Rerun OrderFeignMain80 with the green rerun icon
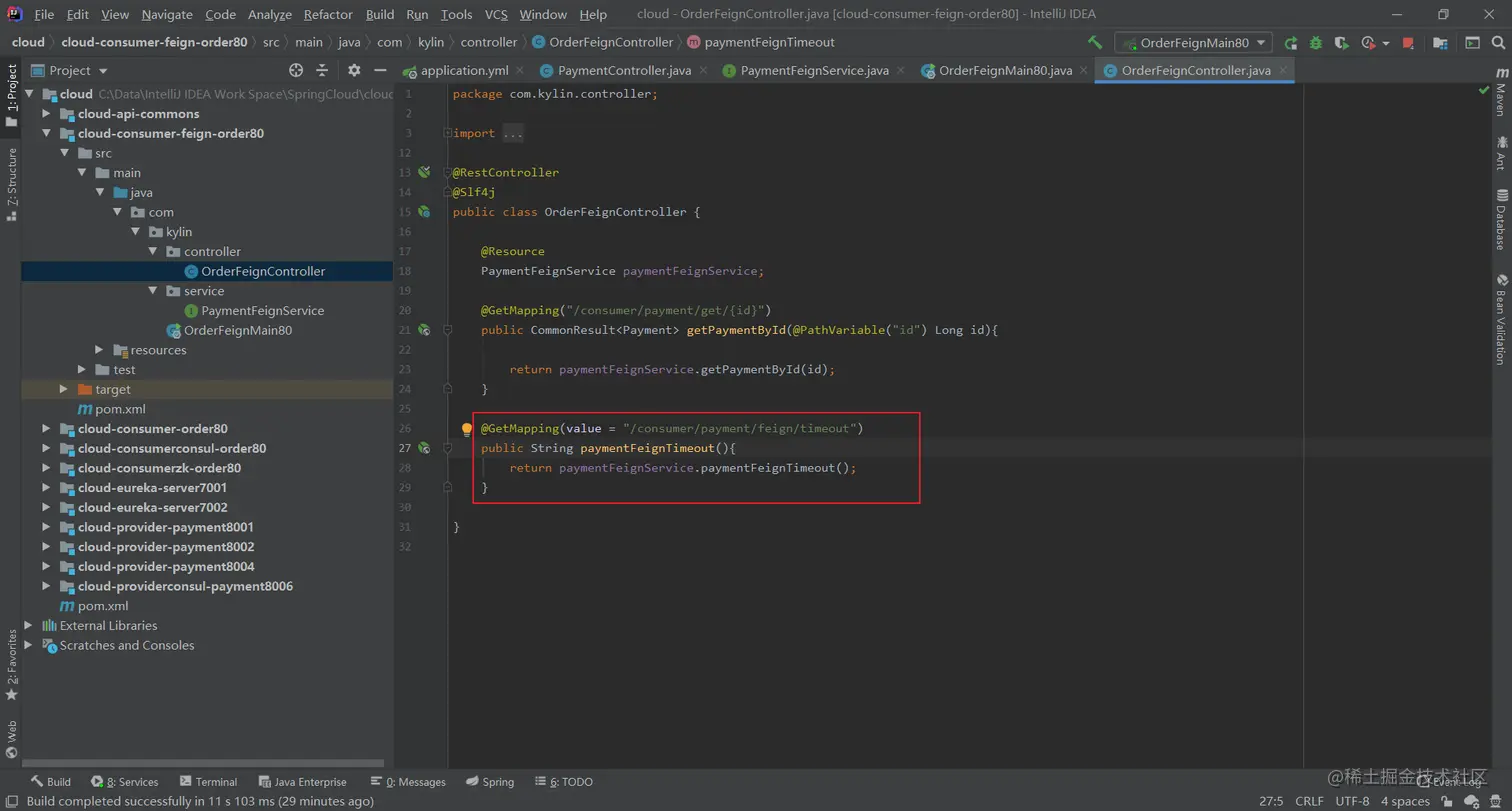 (x=1291, y=43)
